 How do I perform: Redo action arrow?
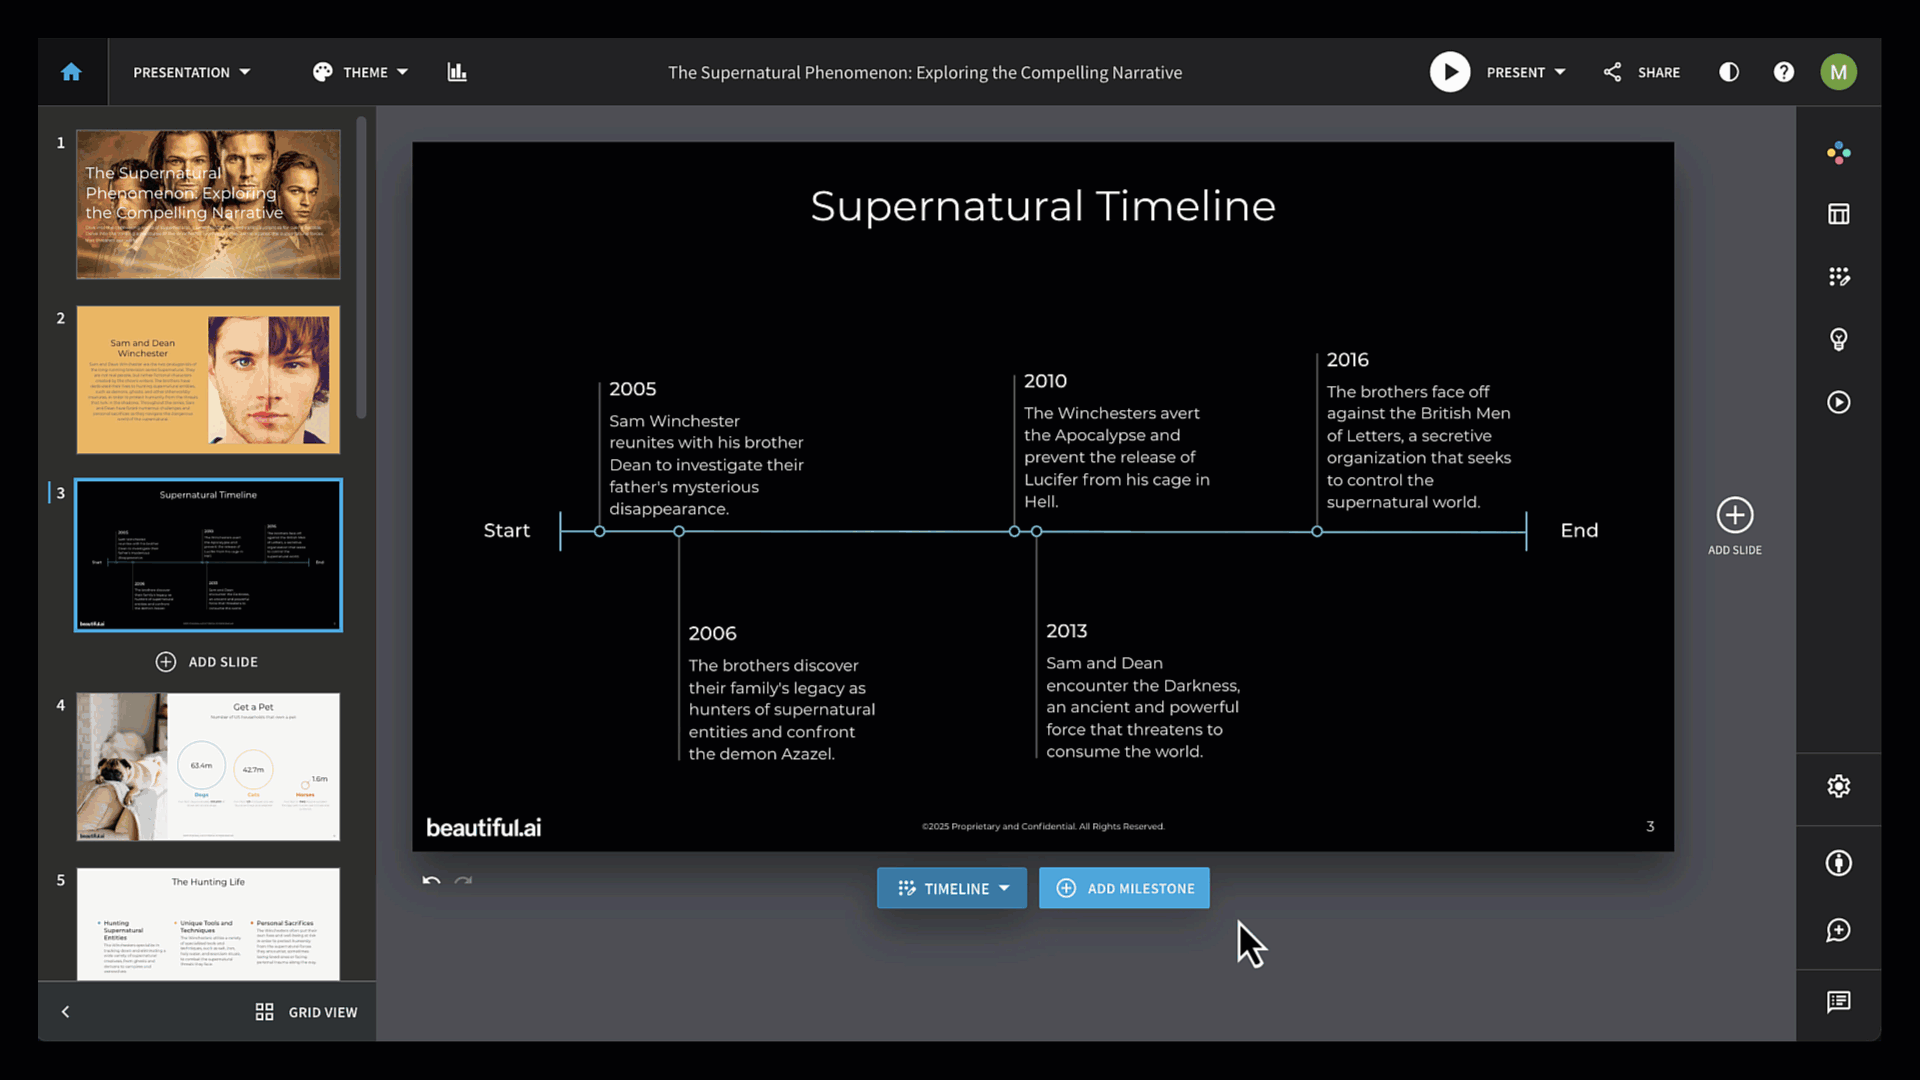pyautogui.click(x=463, y=881)
